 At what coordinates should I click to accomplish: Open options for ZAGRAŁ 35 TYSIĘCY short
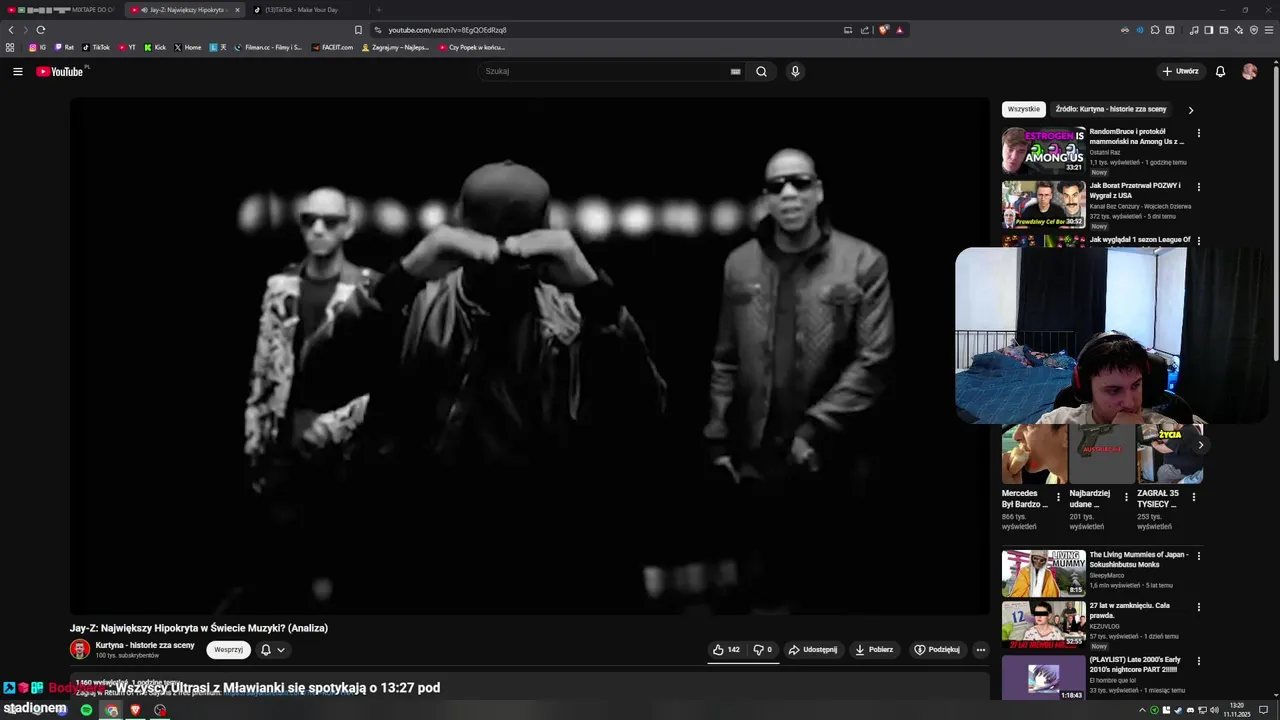pos(1194,496)
